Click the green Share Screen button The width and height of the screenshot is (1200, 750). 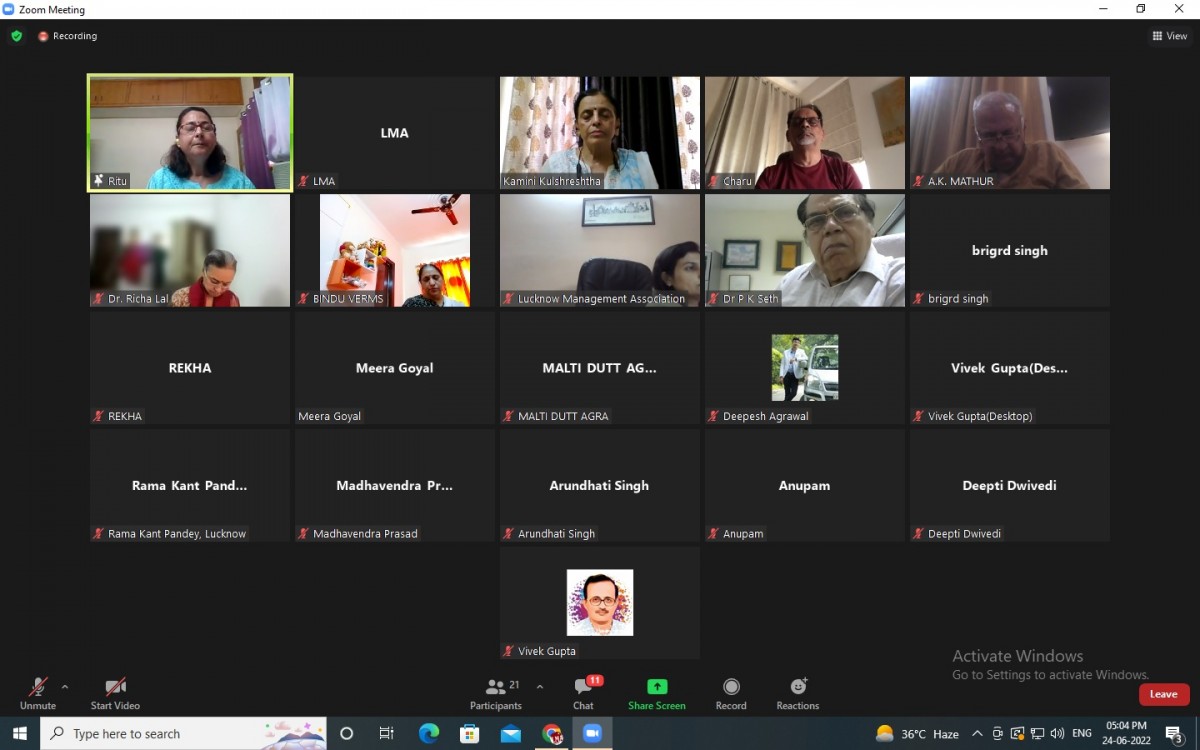[657, 693]
